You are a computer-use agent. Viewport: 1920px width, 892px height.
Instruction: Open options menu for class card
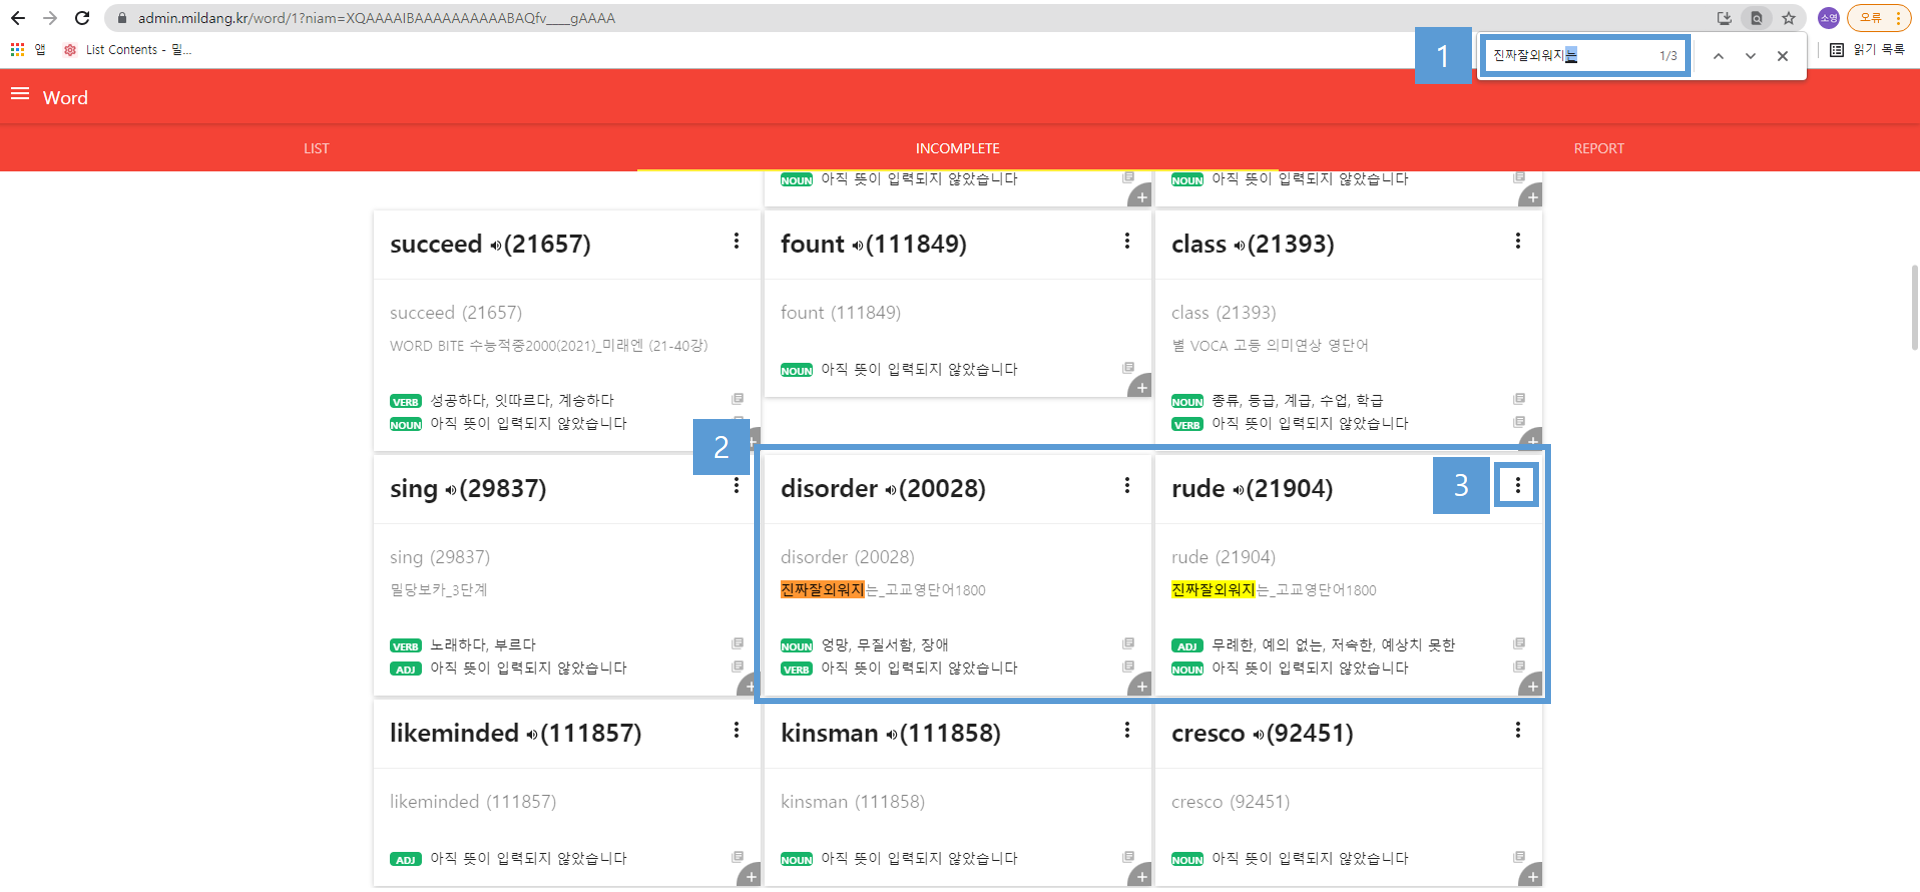click(x=1518, y=241)
